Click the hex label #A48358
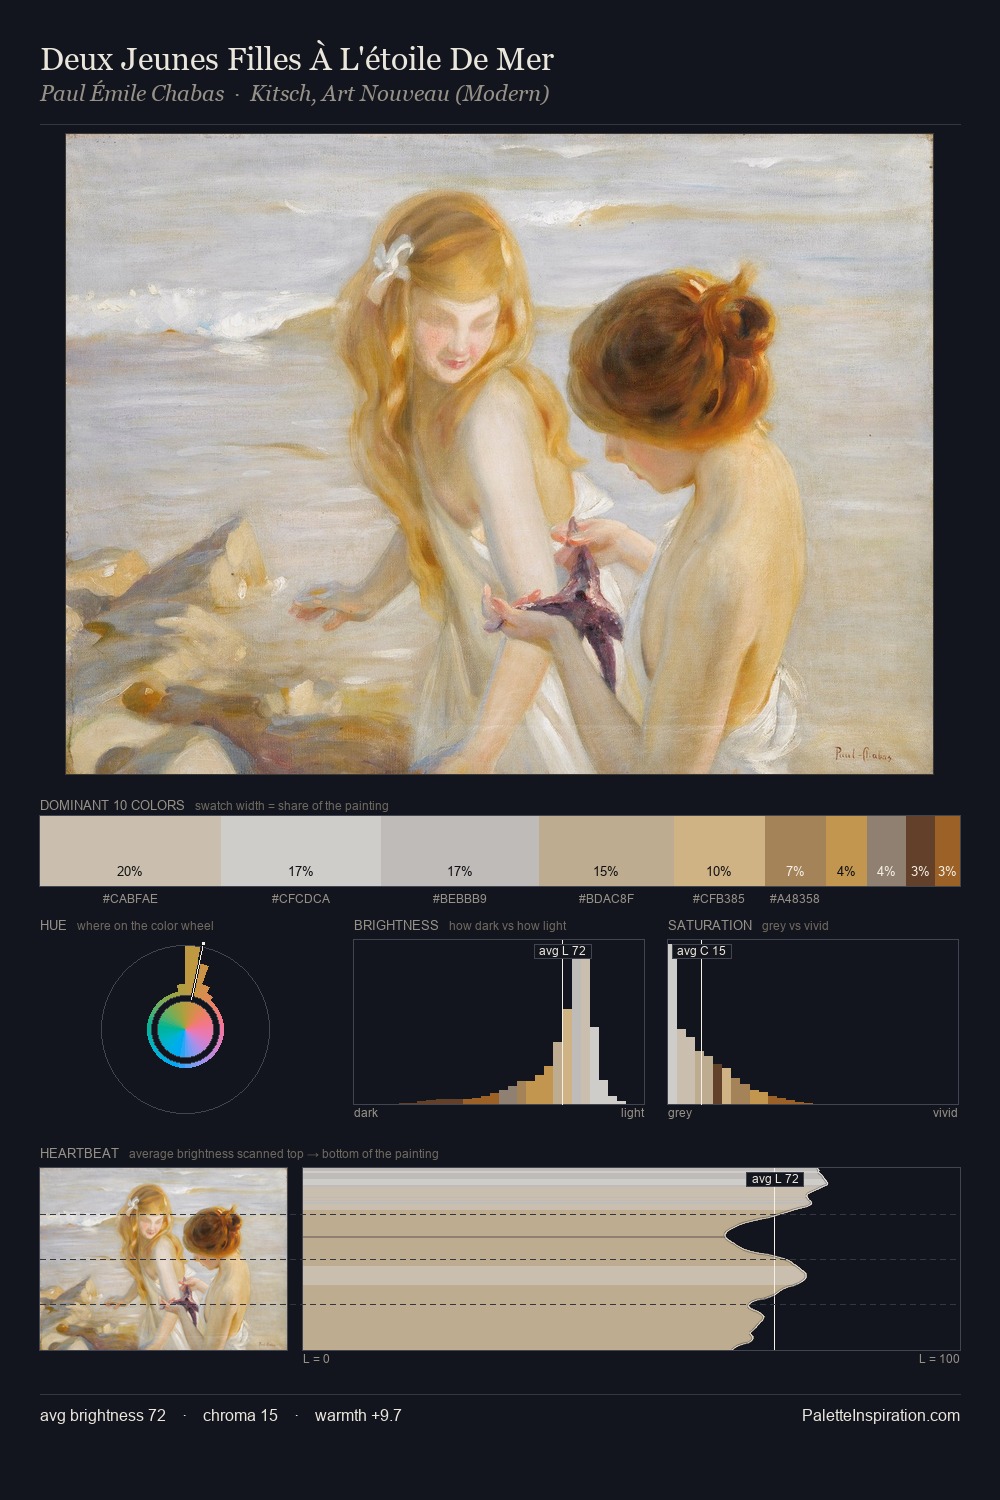The height and width of the screenshot is (1500, 1000). (x=795, y=899)
